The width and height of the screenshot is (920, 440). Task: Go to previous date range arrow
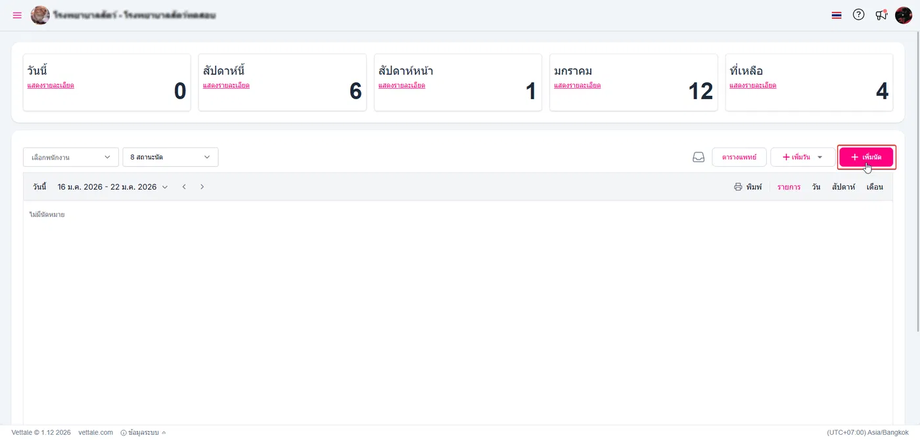(184, 187)
